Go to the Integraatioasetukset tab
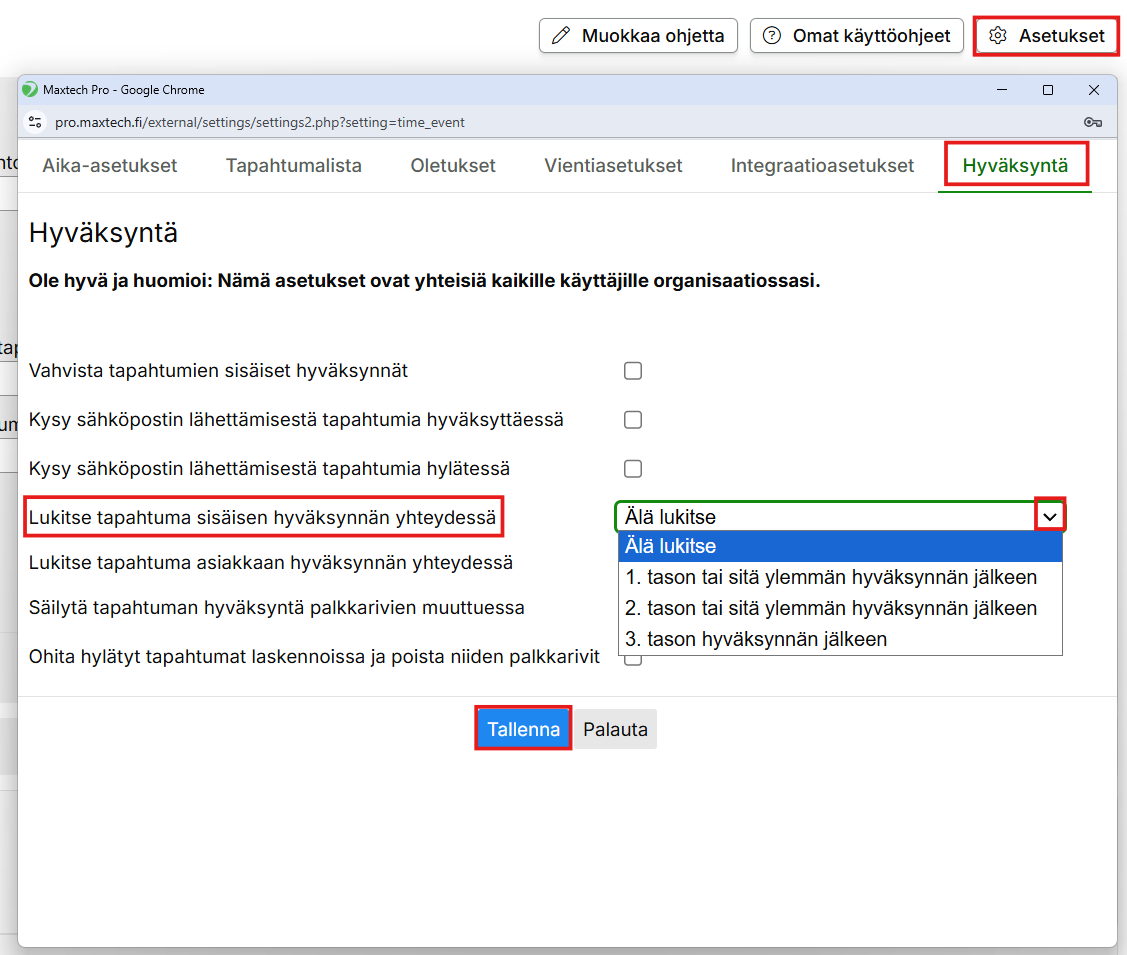Image resolution: width=1127 pixels, height=955 pixels. pos(822,166)
